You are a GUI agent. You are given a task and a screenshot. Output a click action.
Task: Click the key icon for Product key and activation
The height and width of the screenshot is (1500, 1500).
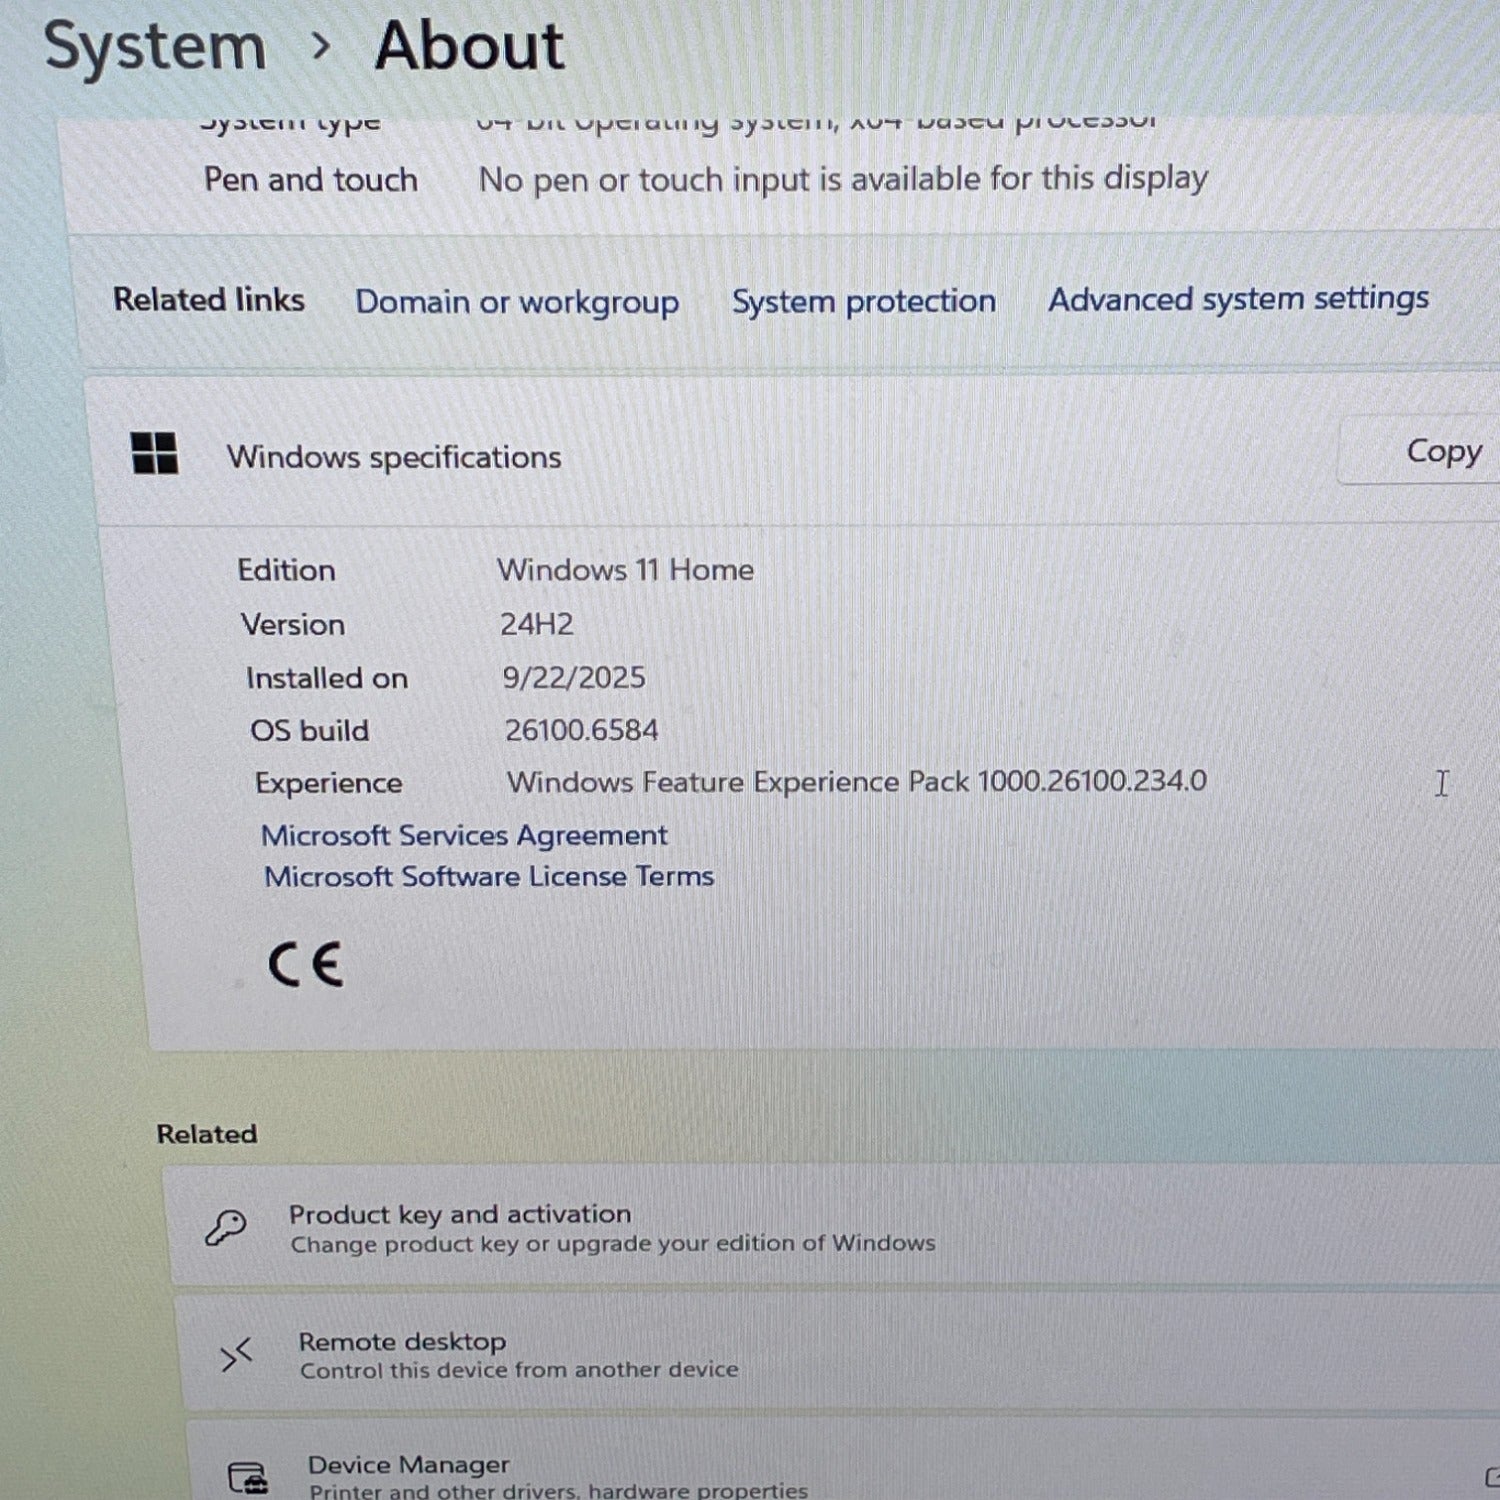(x=225, y=1227)
